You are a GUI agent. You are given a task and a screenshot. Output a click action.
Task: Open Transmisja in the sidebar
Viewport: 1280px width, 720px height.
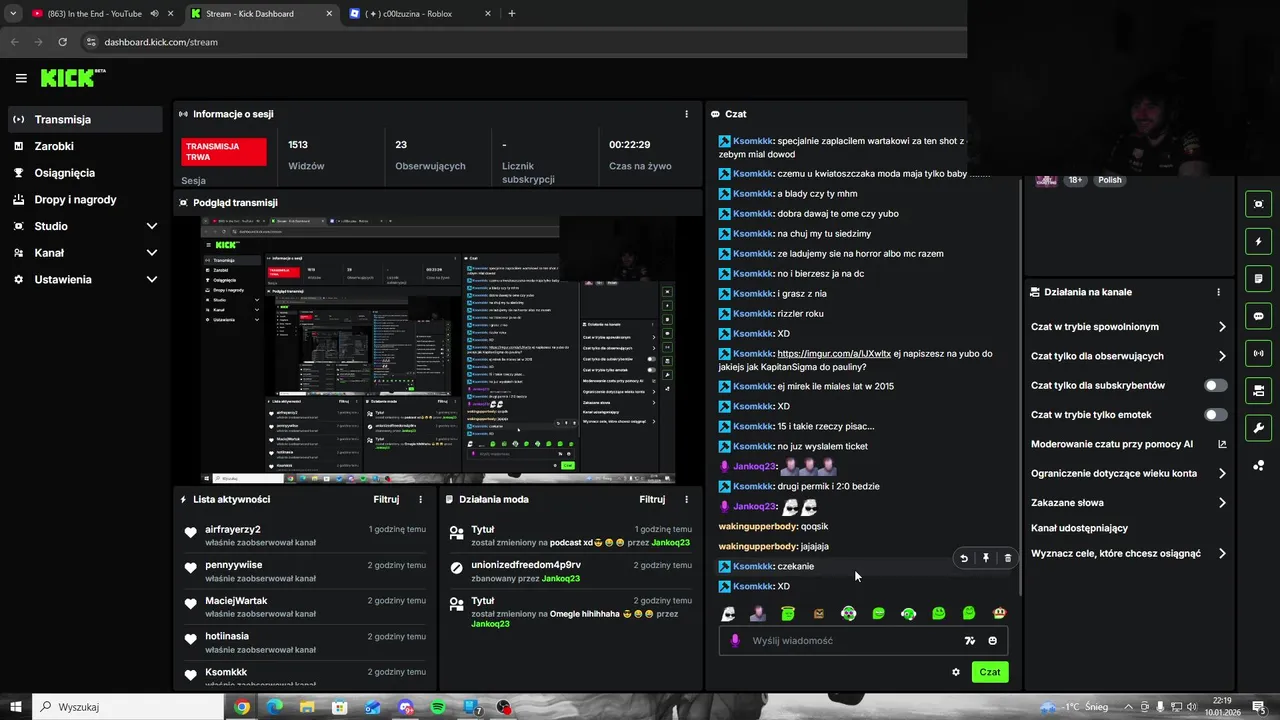coord(84,119)
